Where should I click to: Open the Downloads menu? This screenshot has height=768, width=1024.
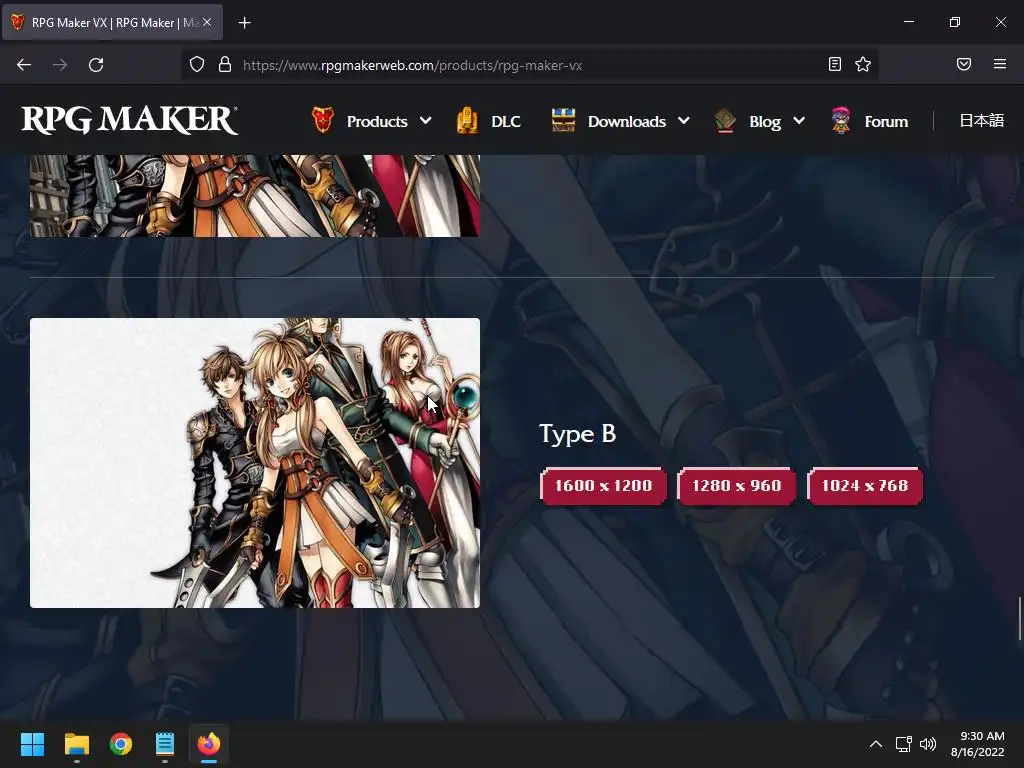626,121
